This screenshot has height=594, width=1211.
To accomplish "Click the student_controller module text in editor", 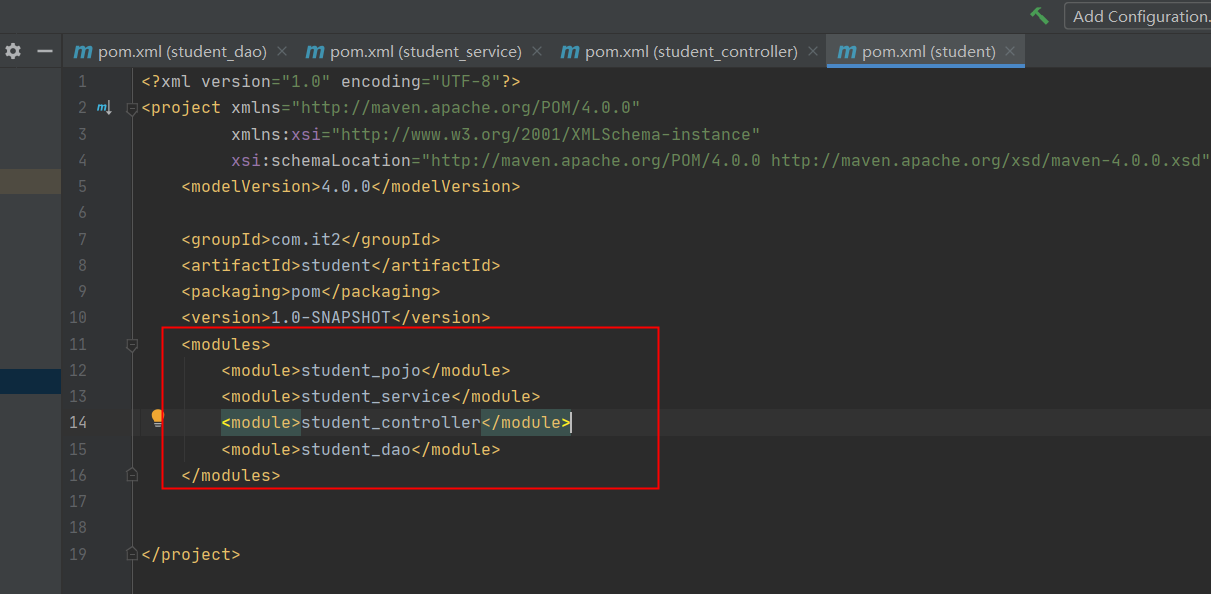I will tap(391, 423).
